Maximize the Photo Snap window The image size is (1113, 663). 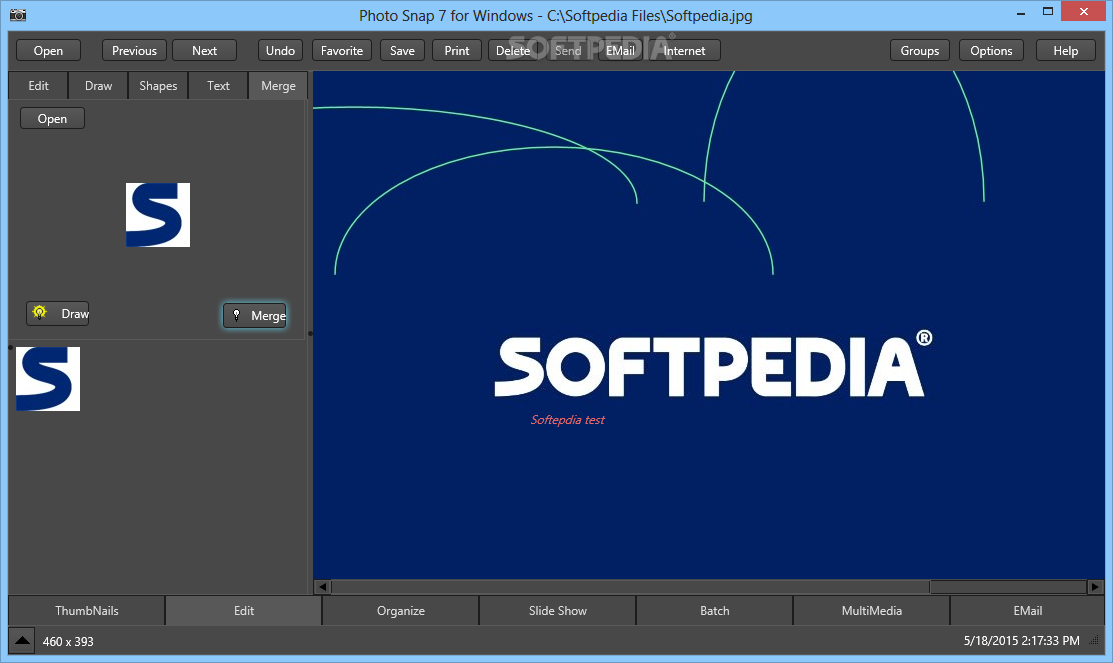pyautogui.click(x=1048, y=11)
